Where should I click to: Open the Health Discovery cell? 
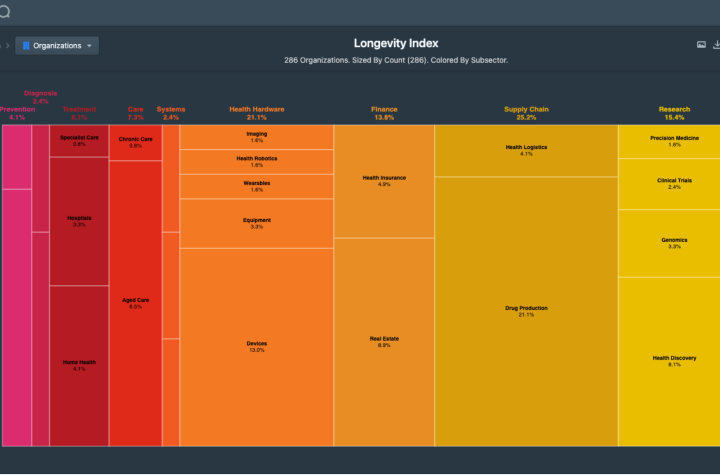[x=674, y=361]
